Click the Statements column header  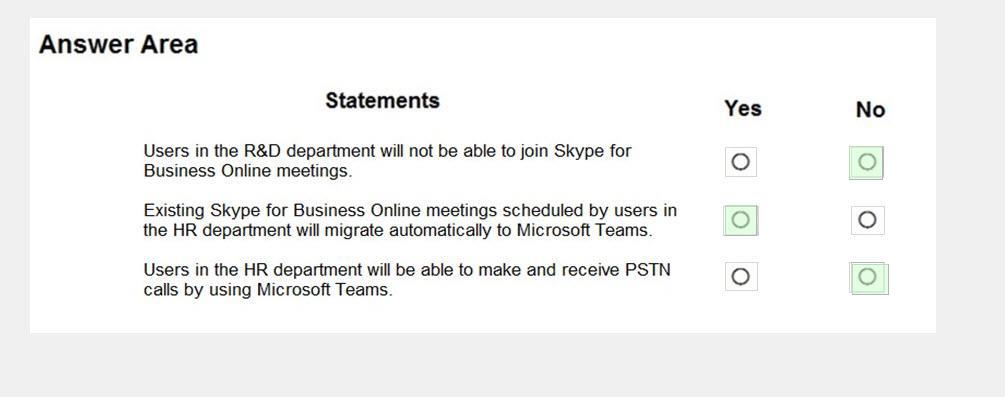[383, 101]
